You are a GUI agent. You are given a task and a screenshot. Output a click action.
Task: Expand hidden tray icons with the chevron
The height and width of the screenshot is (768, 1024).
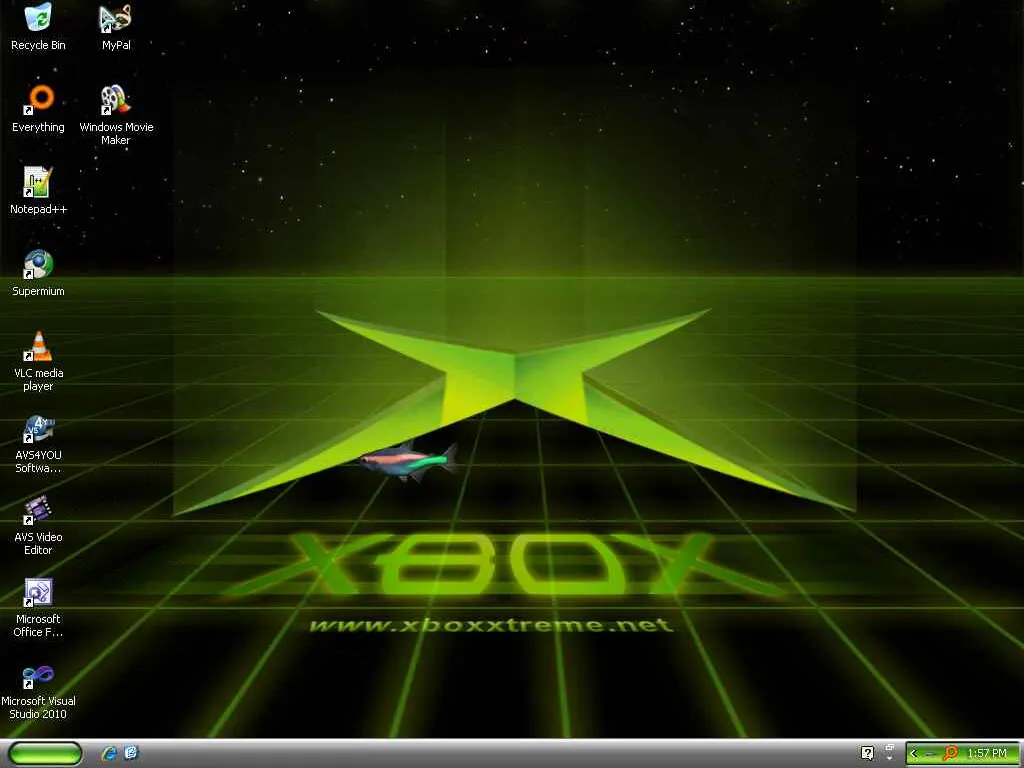click(914, 754)
